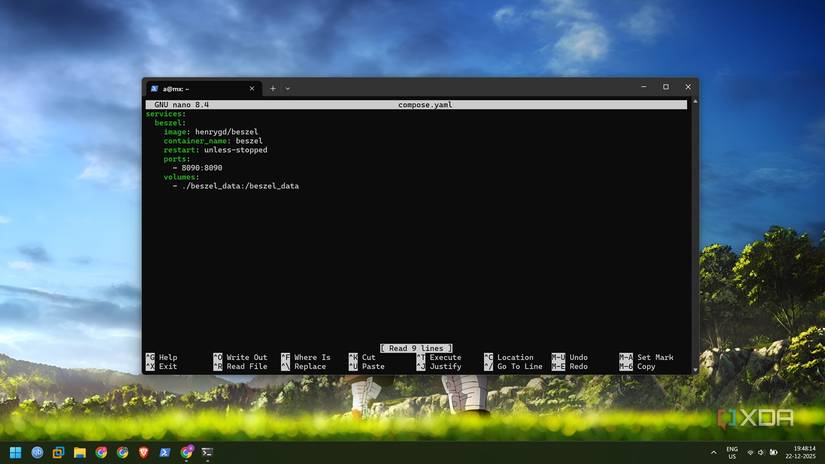Click the Wi-Fi network tray icon
The width and height of the screenshot is (825, 464).
click(750, 452)
